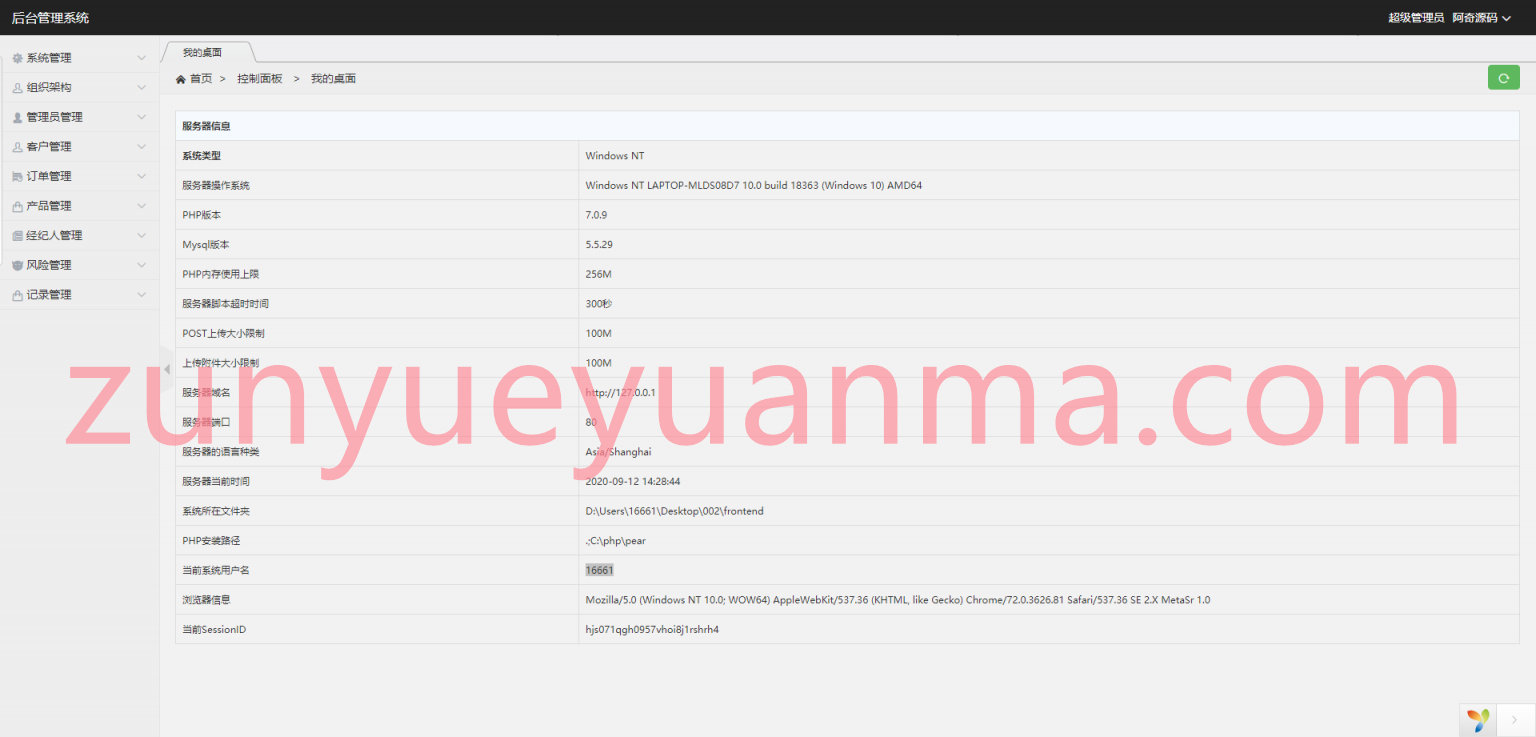Click the Windows NT system type value
The width and height of the screenshot is (1536, 737).
(615, 156)
